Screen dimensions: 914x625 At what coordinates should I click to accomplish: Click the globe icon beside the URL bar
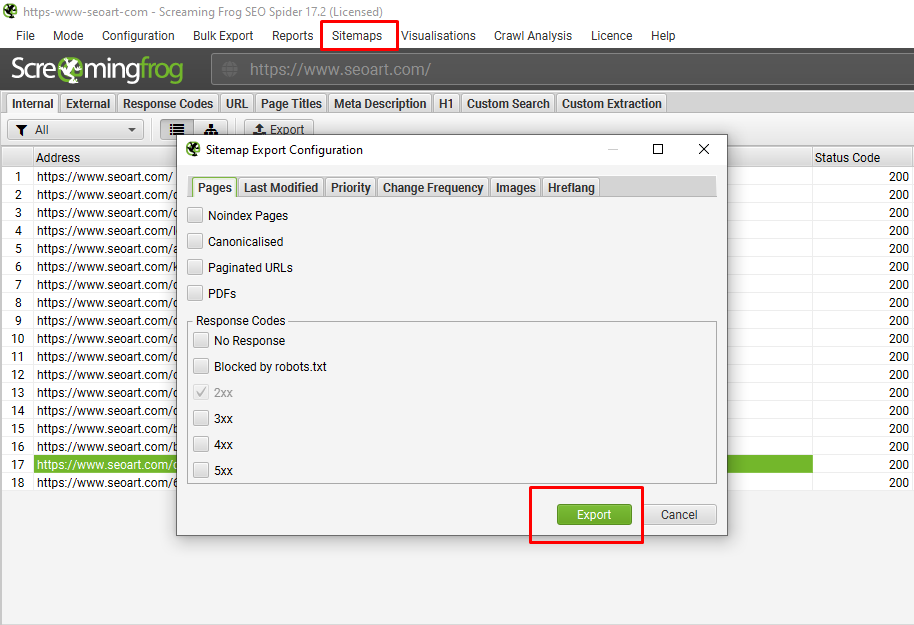pos(231,70)
